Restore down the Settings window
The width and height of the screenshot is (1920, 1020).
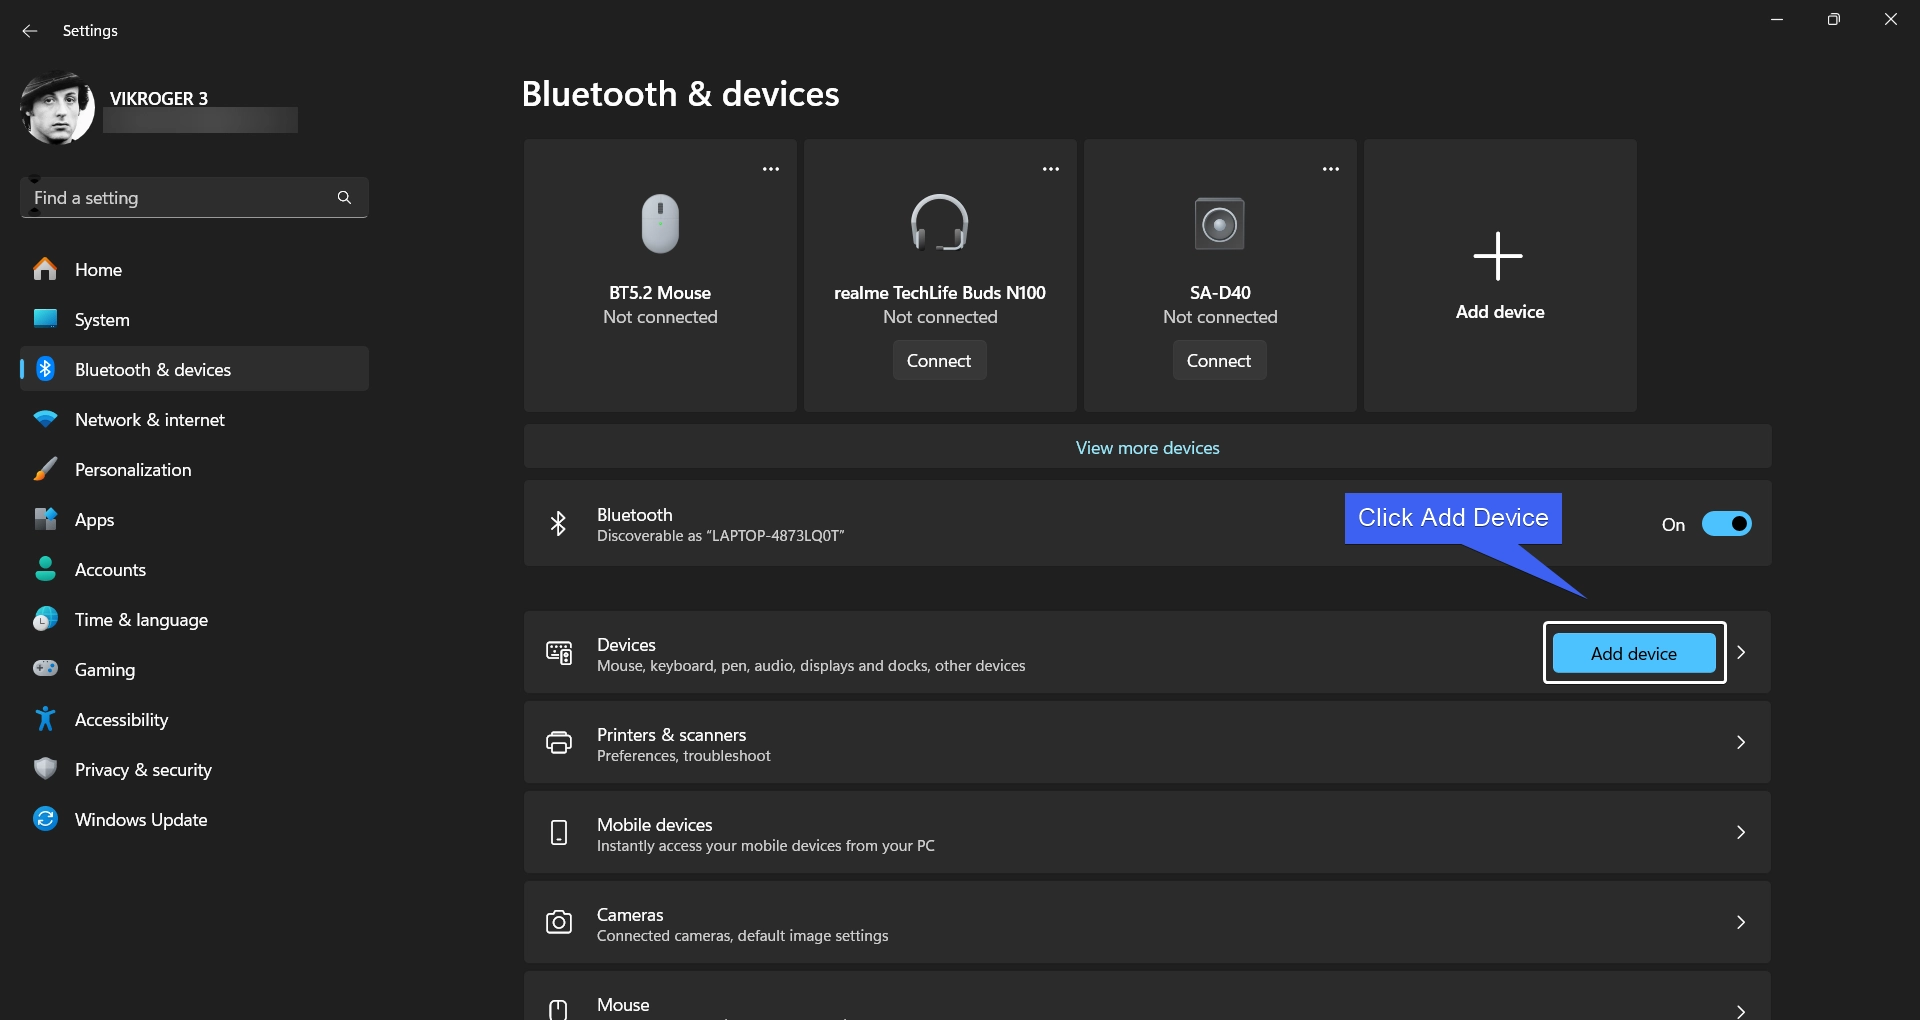[x=1834, y=19]
